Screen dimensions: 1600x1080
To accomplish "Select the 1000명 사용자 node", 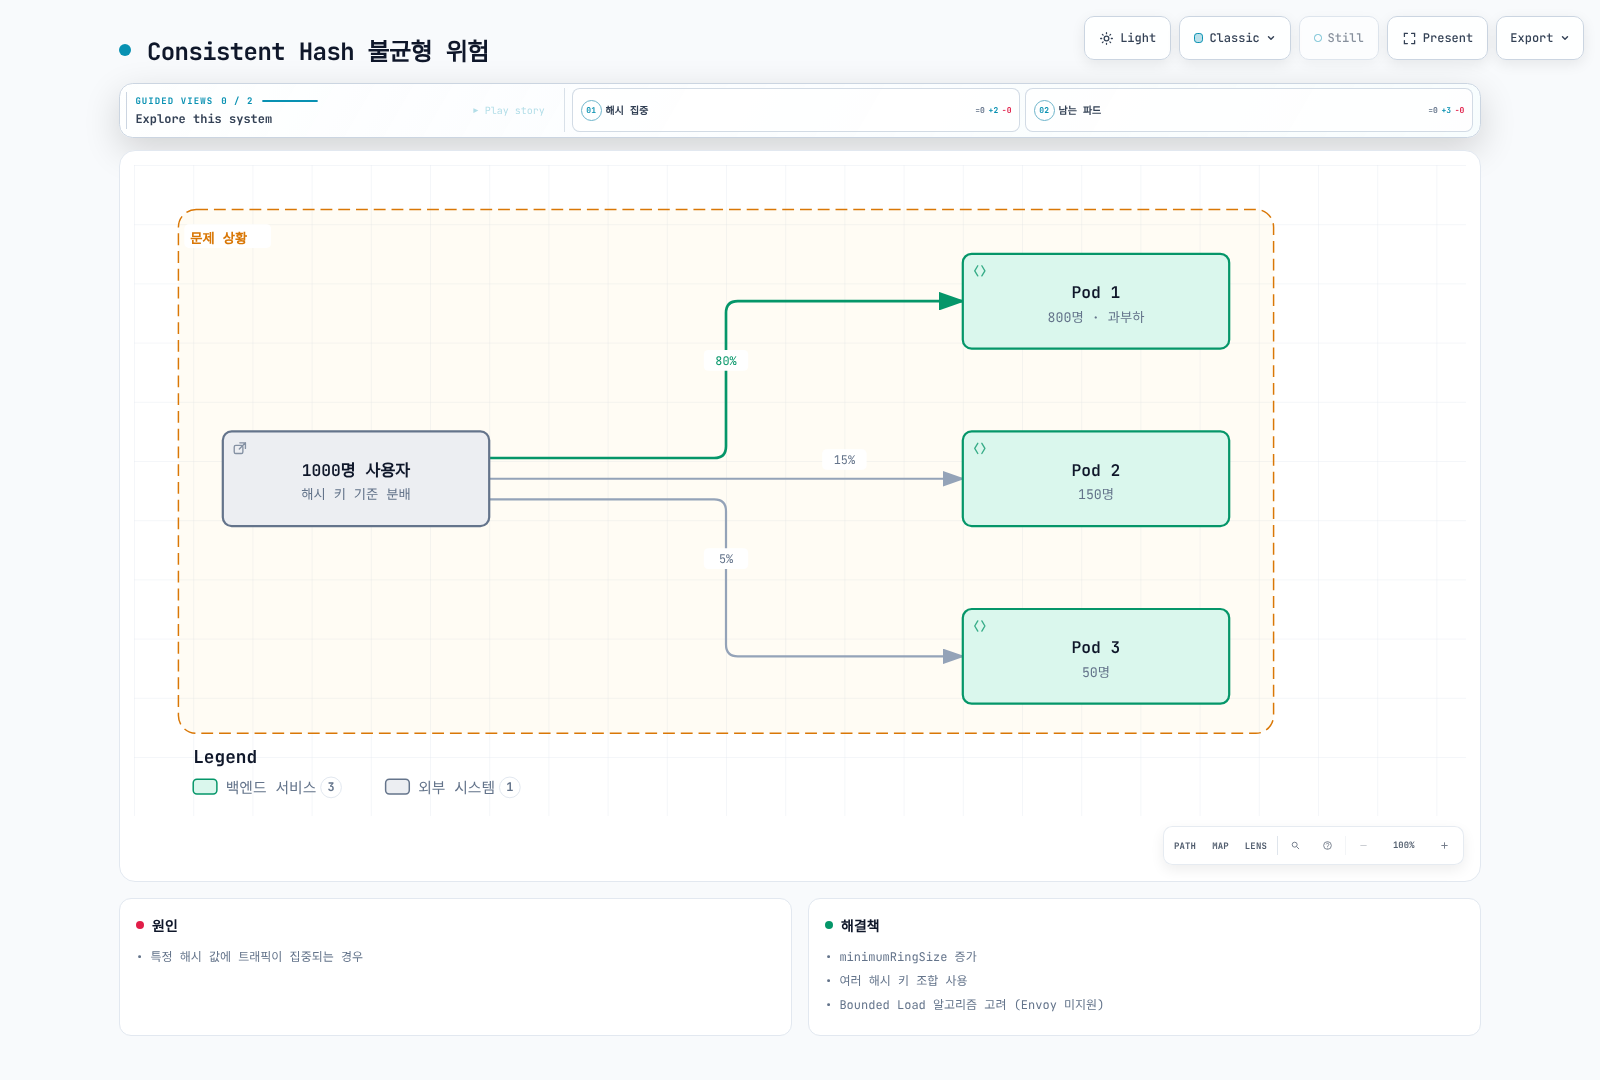I will click(x=356, y=479).
